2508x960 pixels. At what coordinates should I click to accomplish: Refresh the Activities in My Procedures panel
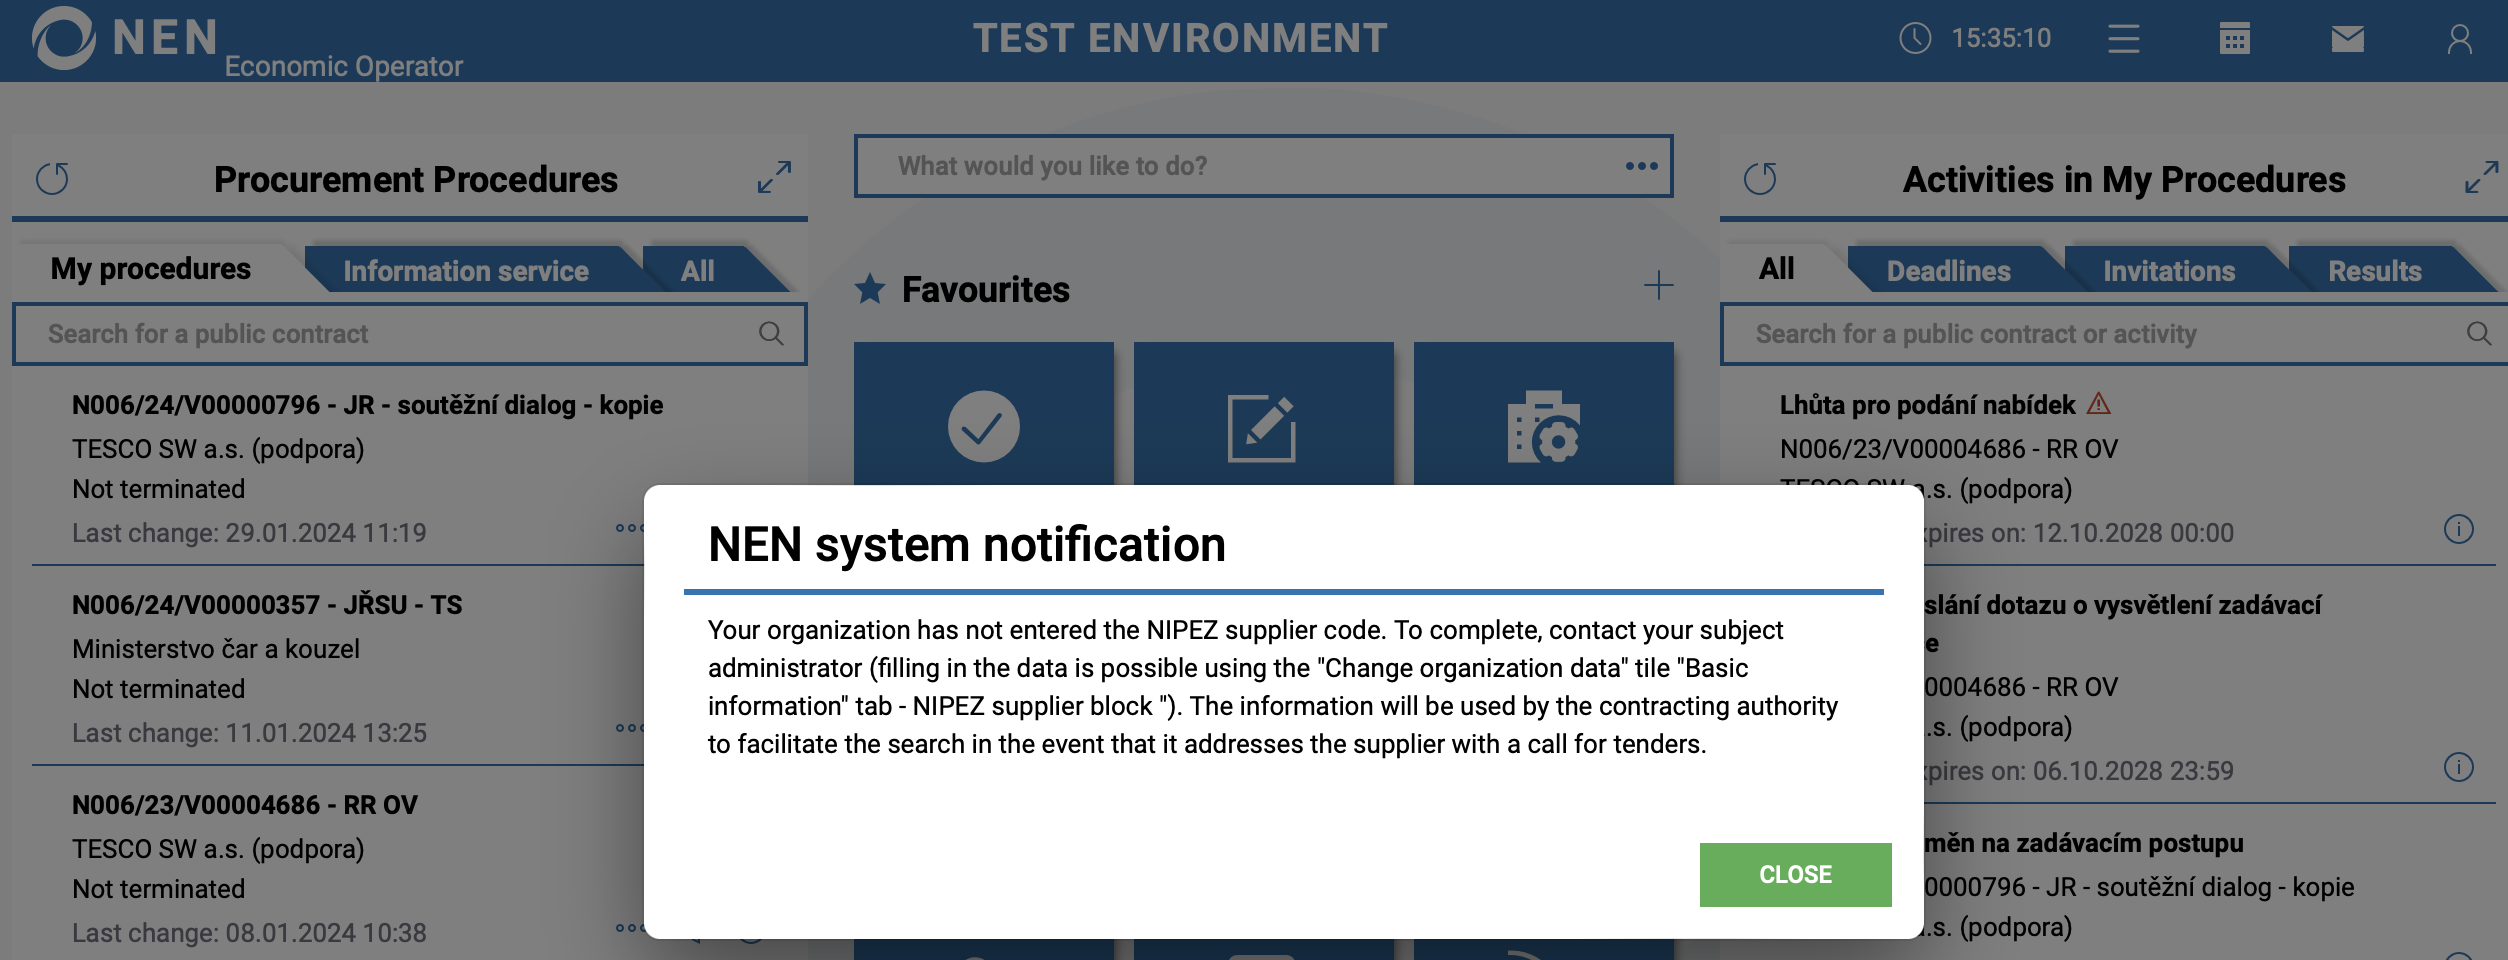(x=1760, y=179)
